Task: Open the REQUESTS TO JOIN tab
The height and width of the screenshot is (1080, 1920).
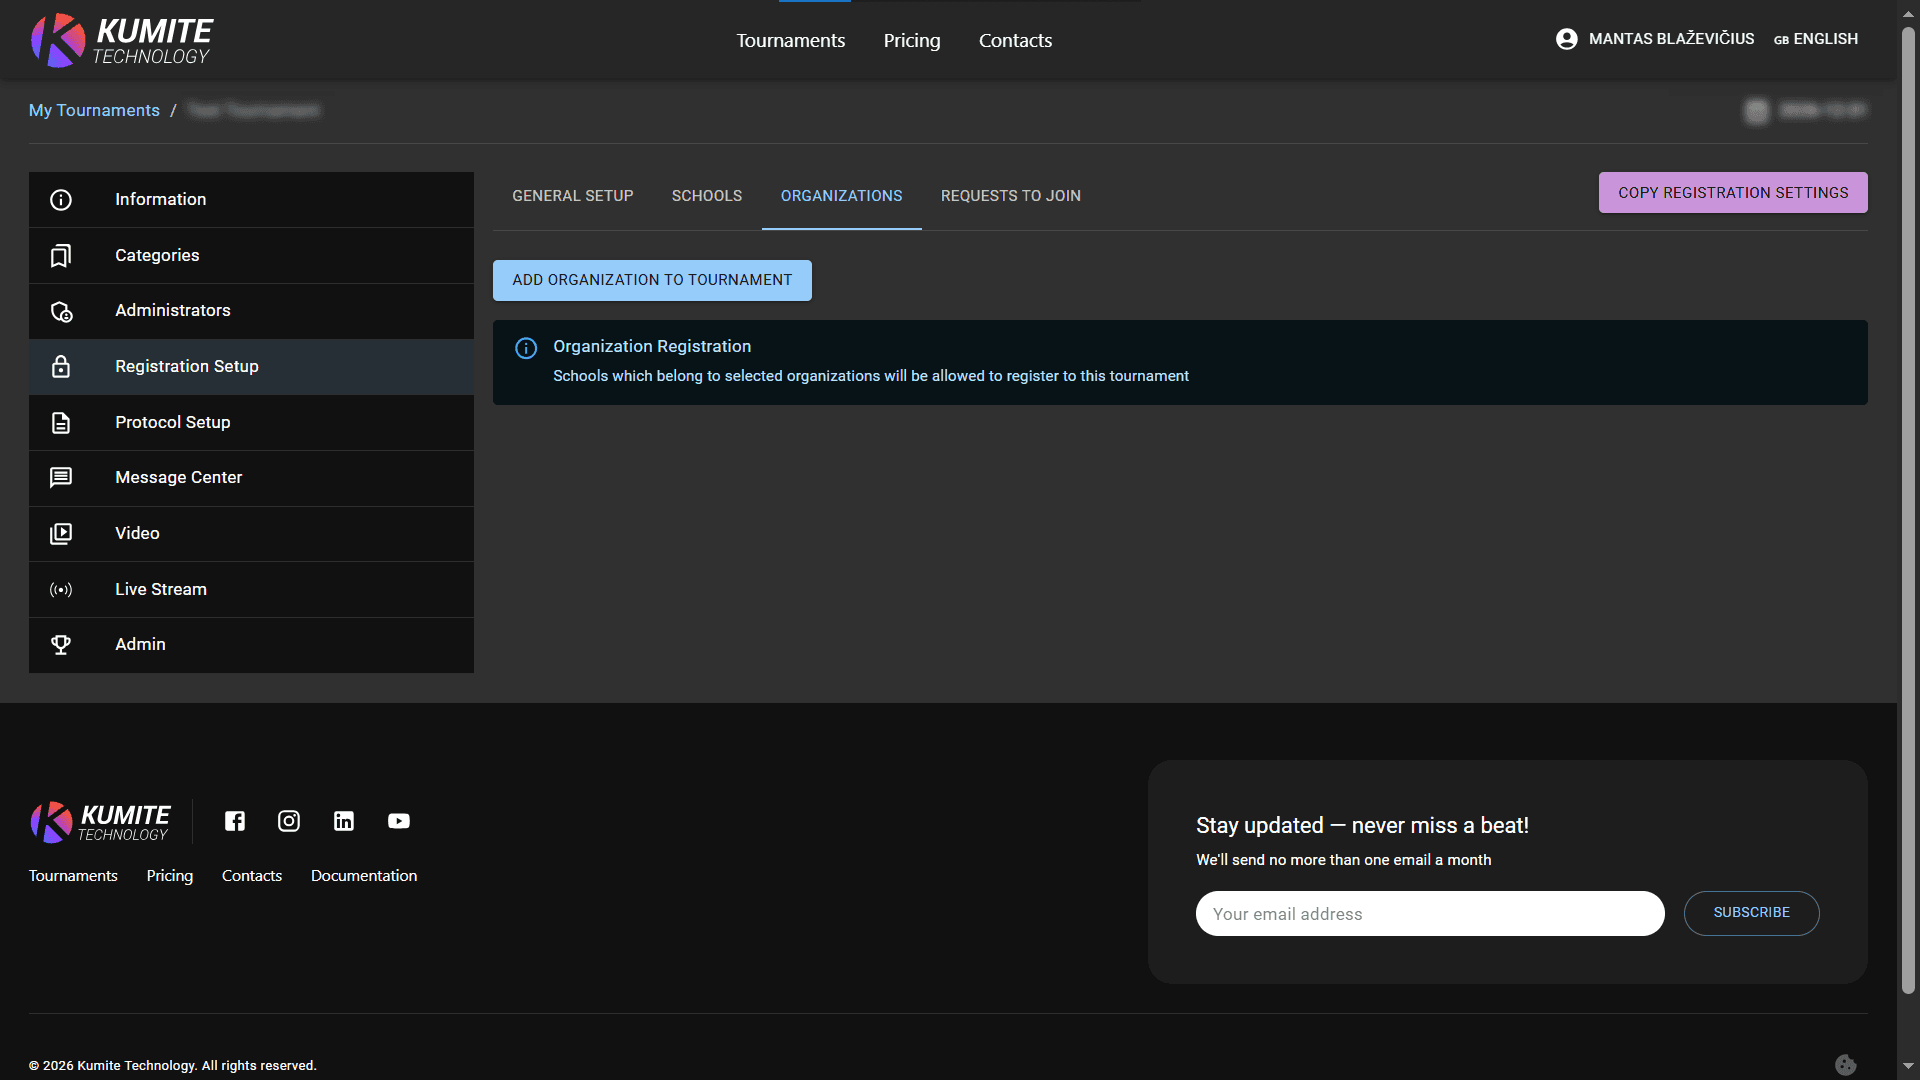Action: click(x=1010, y=196)
